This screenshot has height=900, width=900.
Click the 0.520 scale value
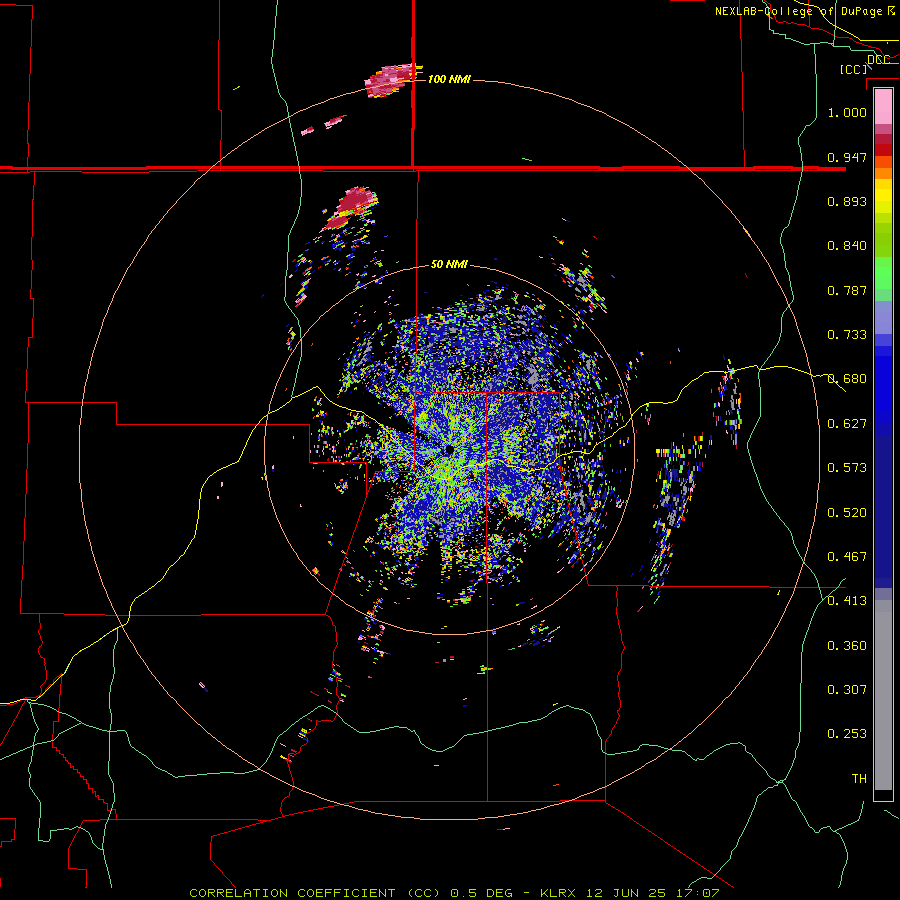[847, 513]
